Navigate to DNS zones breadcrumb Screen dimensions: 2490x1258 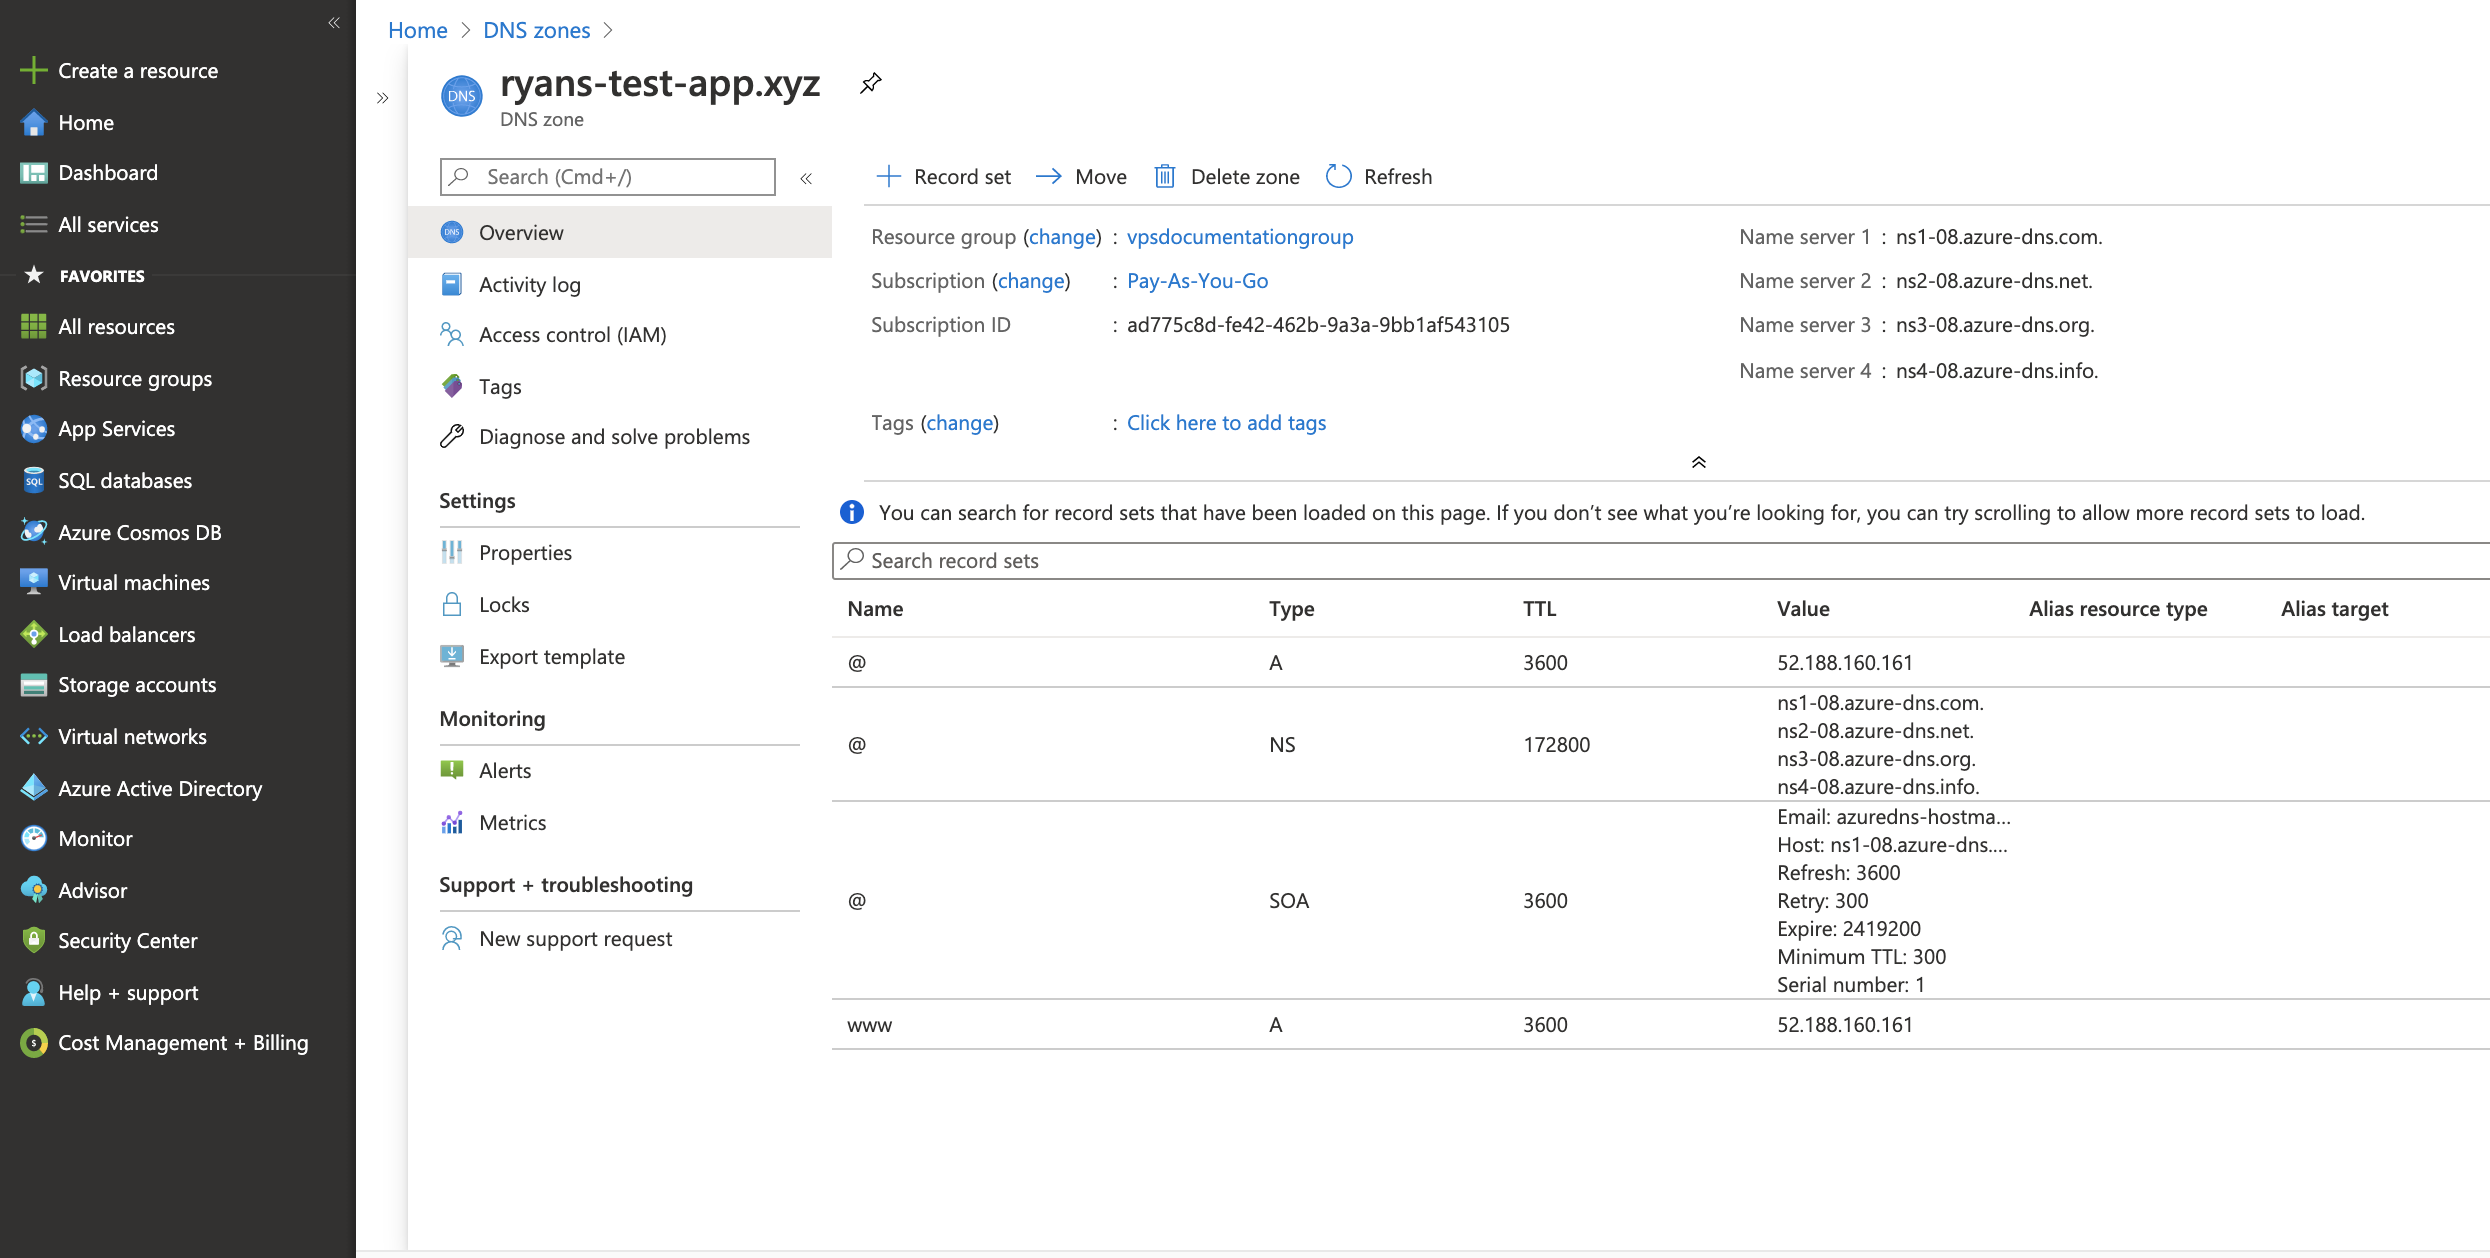tap(536, 30)
